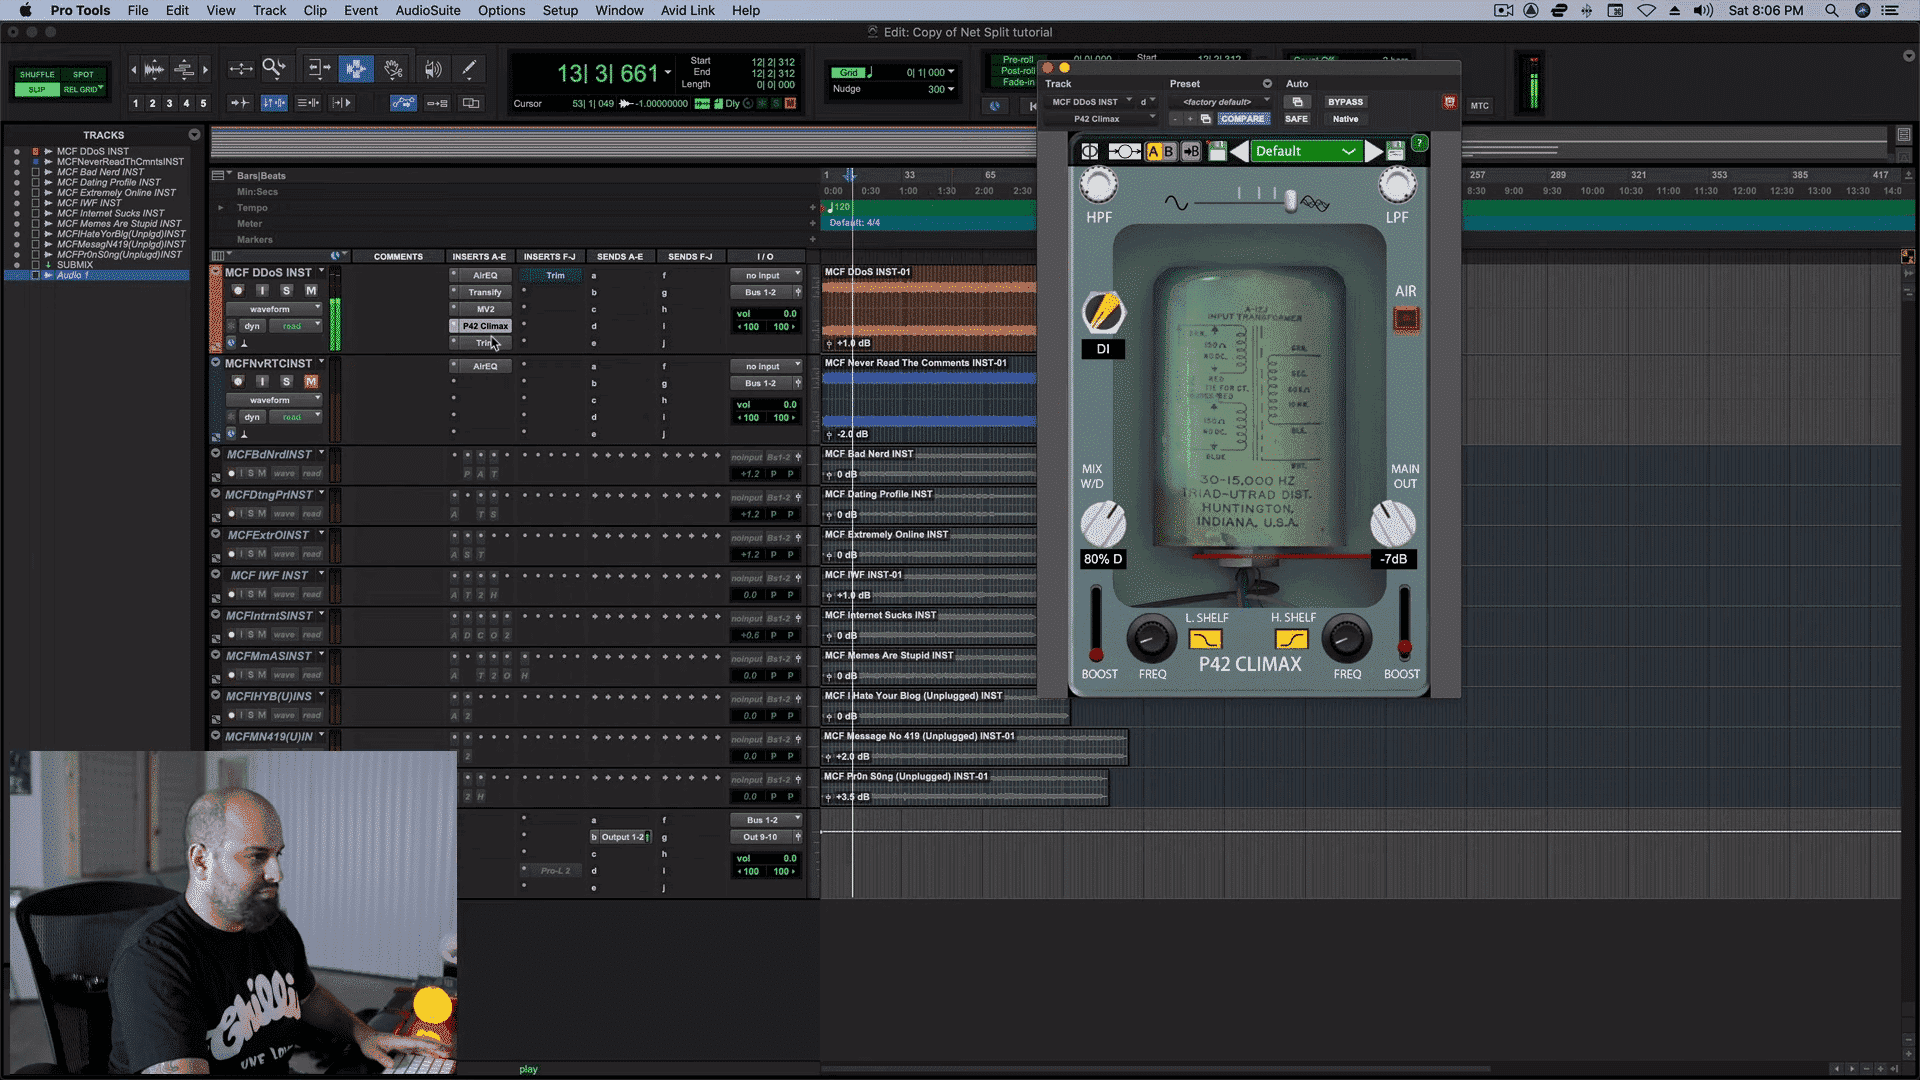Screen dimensions: 1920x1080
Task: Select the Pencil tool
Action: (469, 69)
